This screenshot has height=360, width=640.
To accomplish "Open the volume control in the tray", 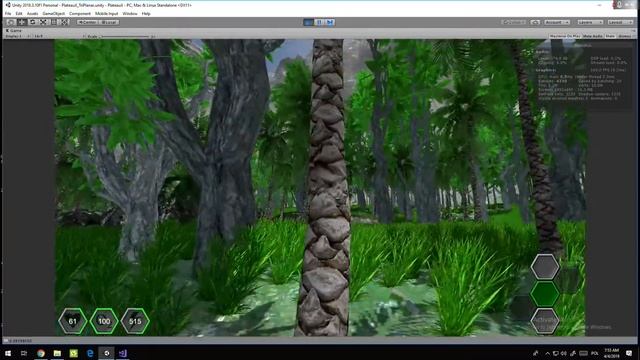I will [564, 353].
